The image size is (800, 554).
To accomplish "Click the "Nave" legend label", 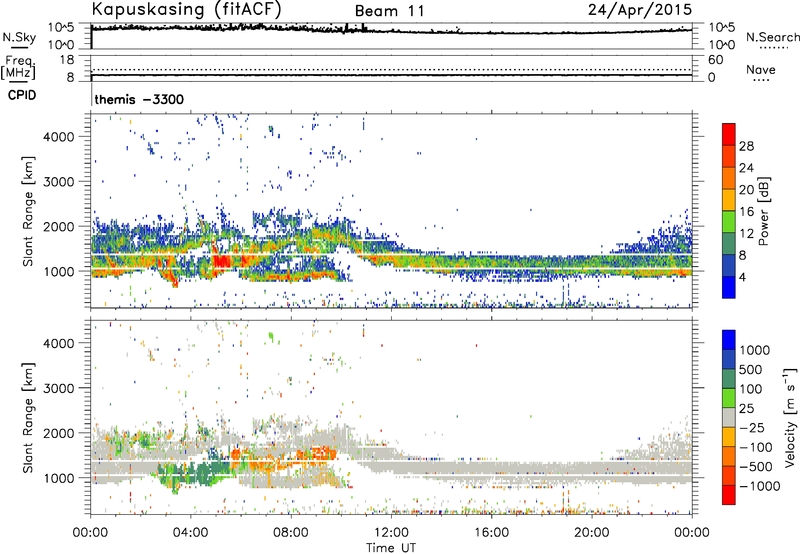I will click(761, 69).
